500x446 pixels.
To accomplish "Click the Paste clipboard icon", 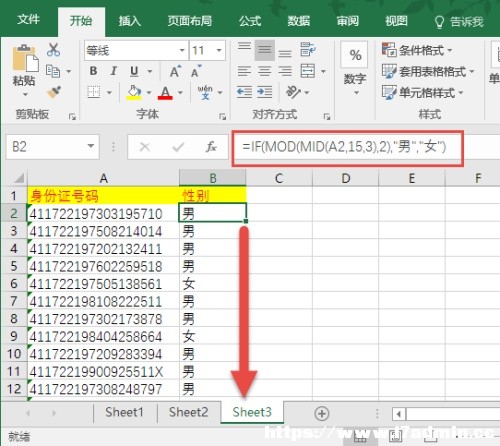I will pos(25,59).
